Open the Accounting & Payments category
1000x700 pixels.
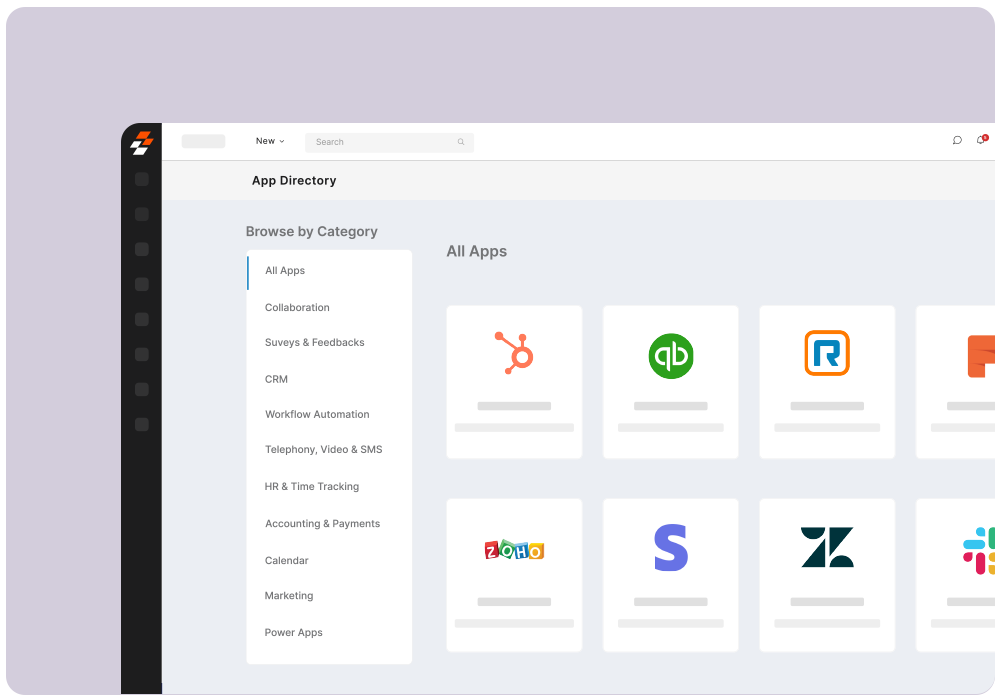tap(322, 523)
